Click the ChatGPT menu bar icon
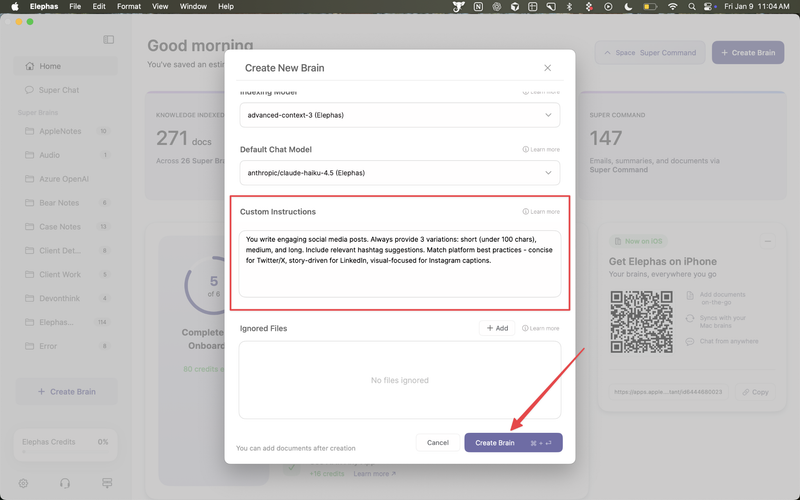Viewport: 800px width, 500px height. tap(496, 7)
